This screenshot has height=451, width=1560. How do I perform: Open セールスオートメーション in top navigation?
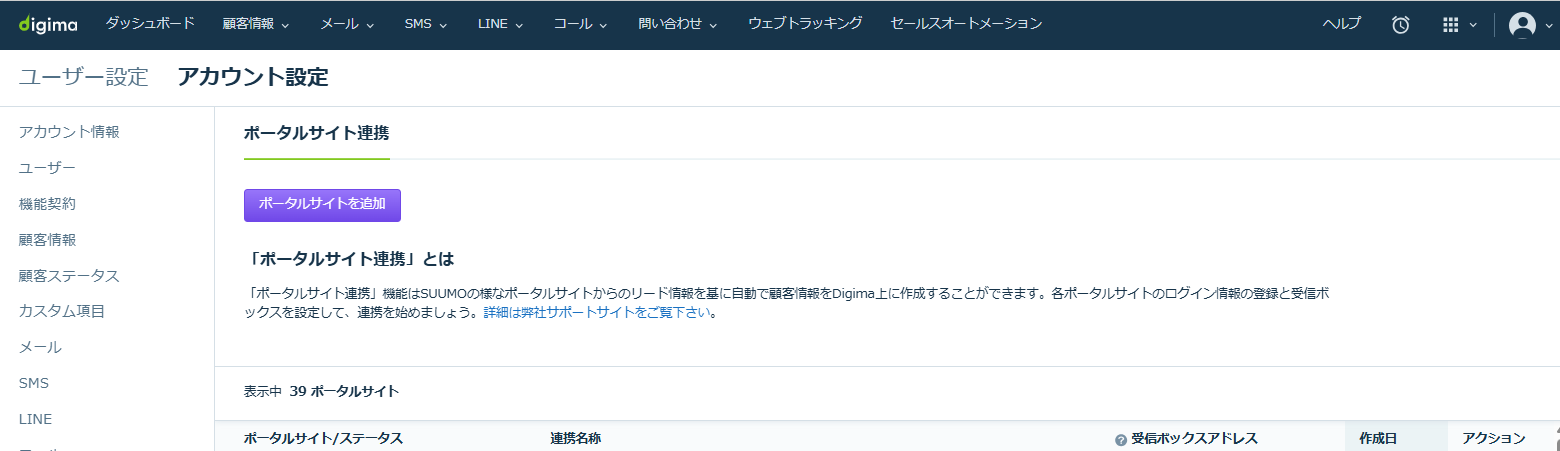[x=966, y=23]
